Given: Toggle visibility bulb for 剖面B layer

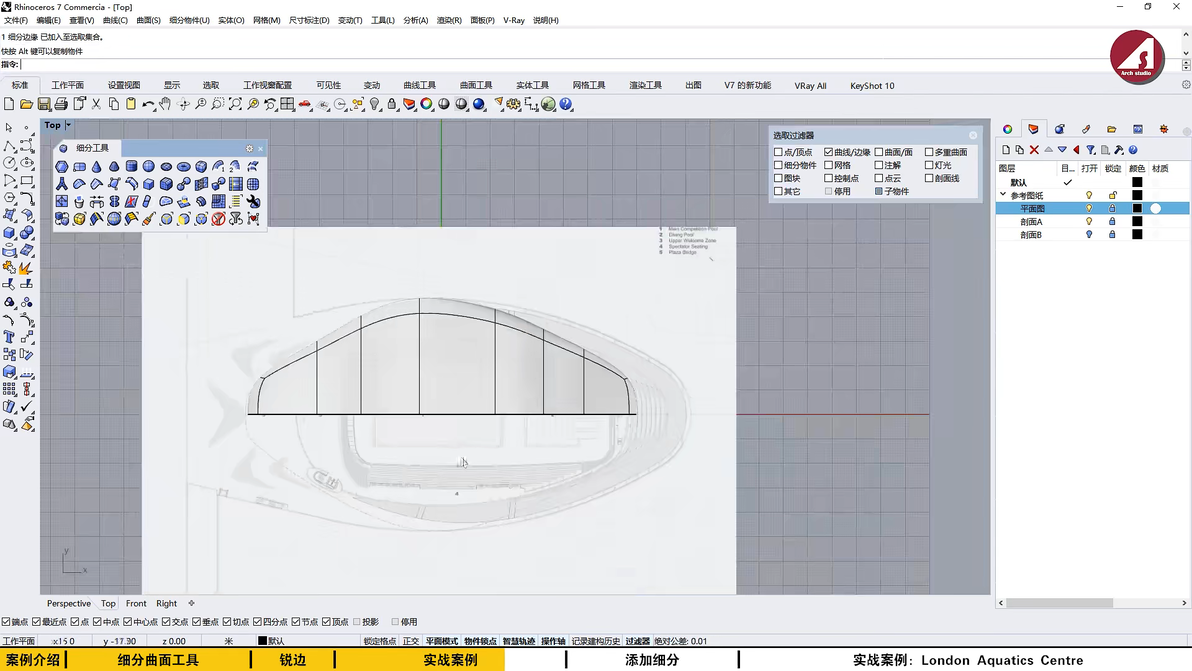Looking at the screenshot, I should [1089, 234].
